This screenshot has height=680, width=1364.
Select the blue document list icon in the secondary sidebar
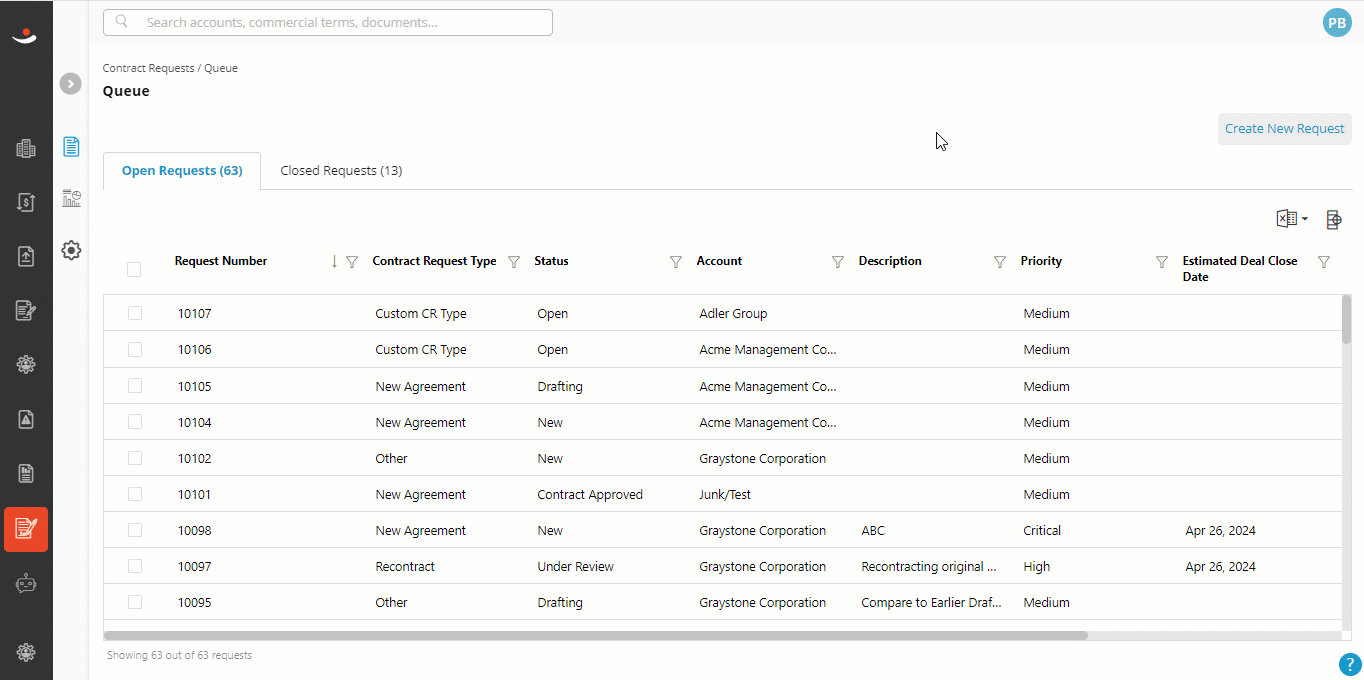pos(71,147)
